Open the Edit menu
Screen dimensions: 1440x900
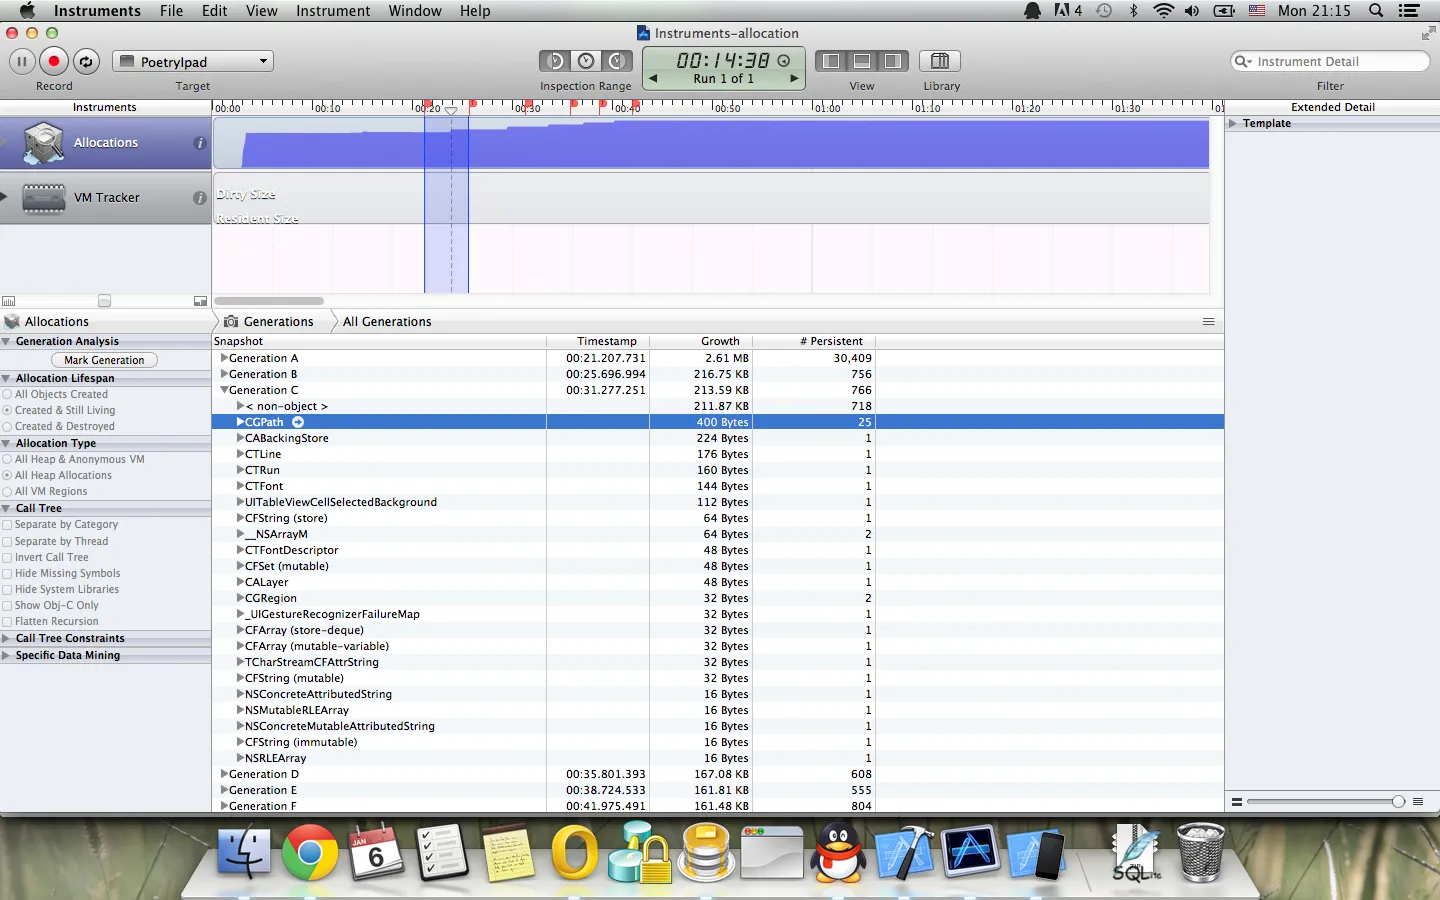click(x=214, y=11)
